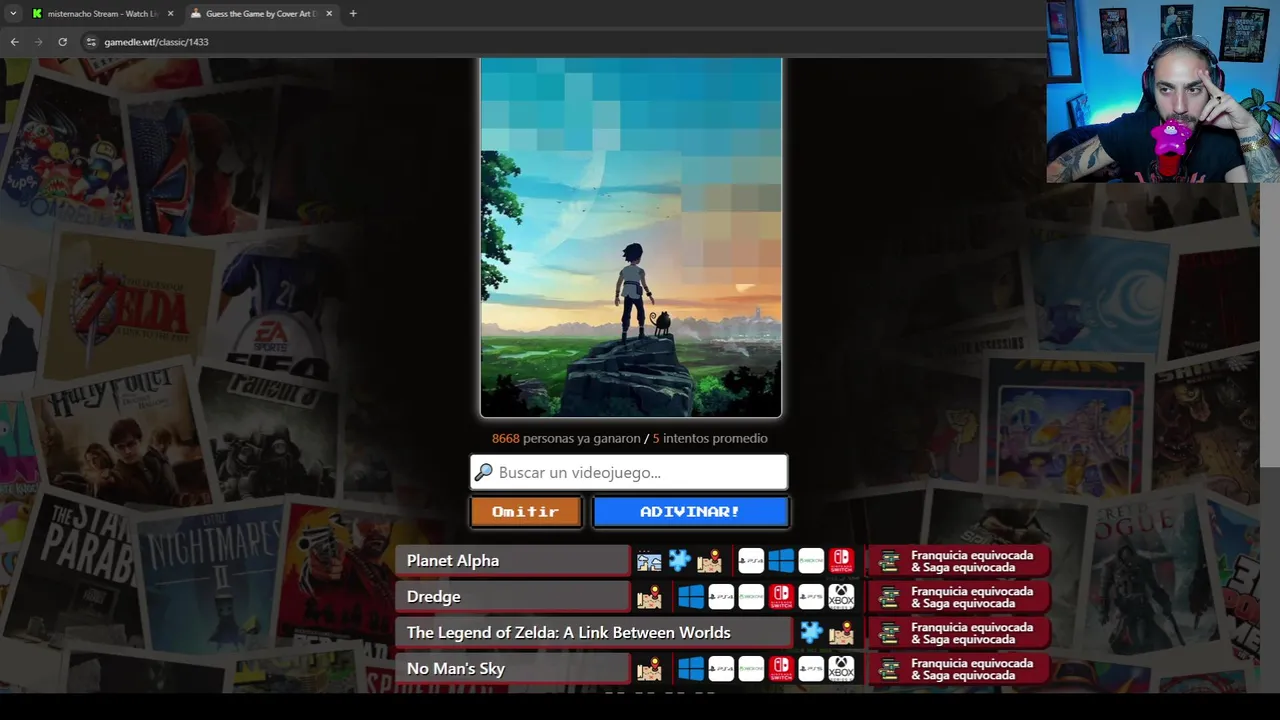Click the franchise icon in Planet Alpha row

click(x=888, y=561)
